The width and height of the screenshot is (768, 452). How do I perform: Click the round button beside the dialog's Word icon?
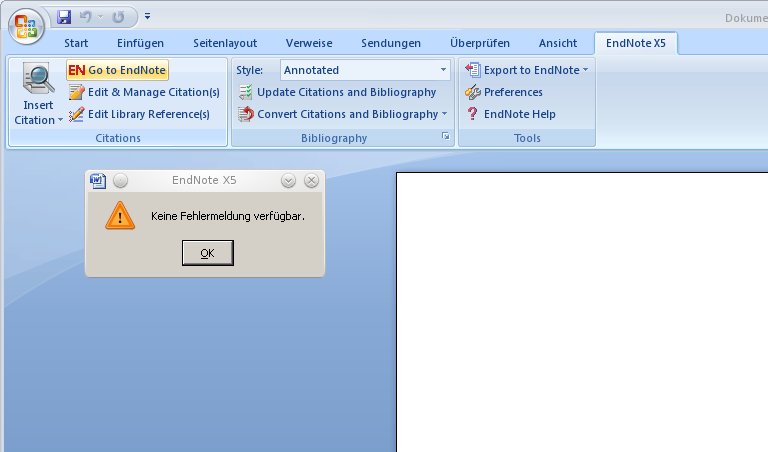120,181
